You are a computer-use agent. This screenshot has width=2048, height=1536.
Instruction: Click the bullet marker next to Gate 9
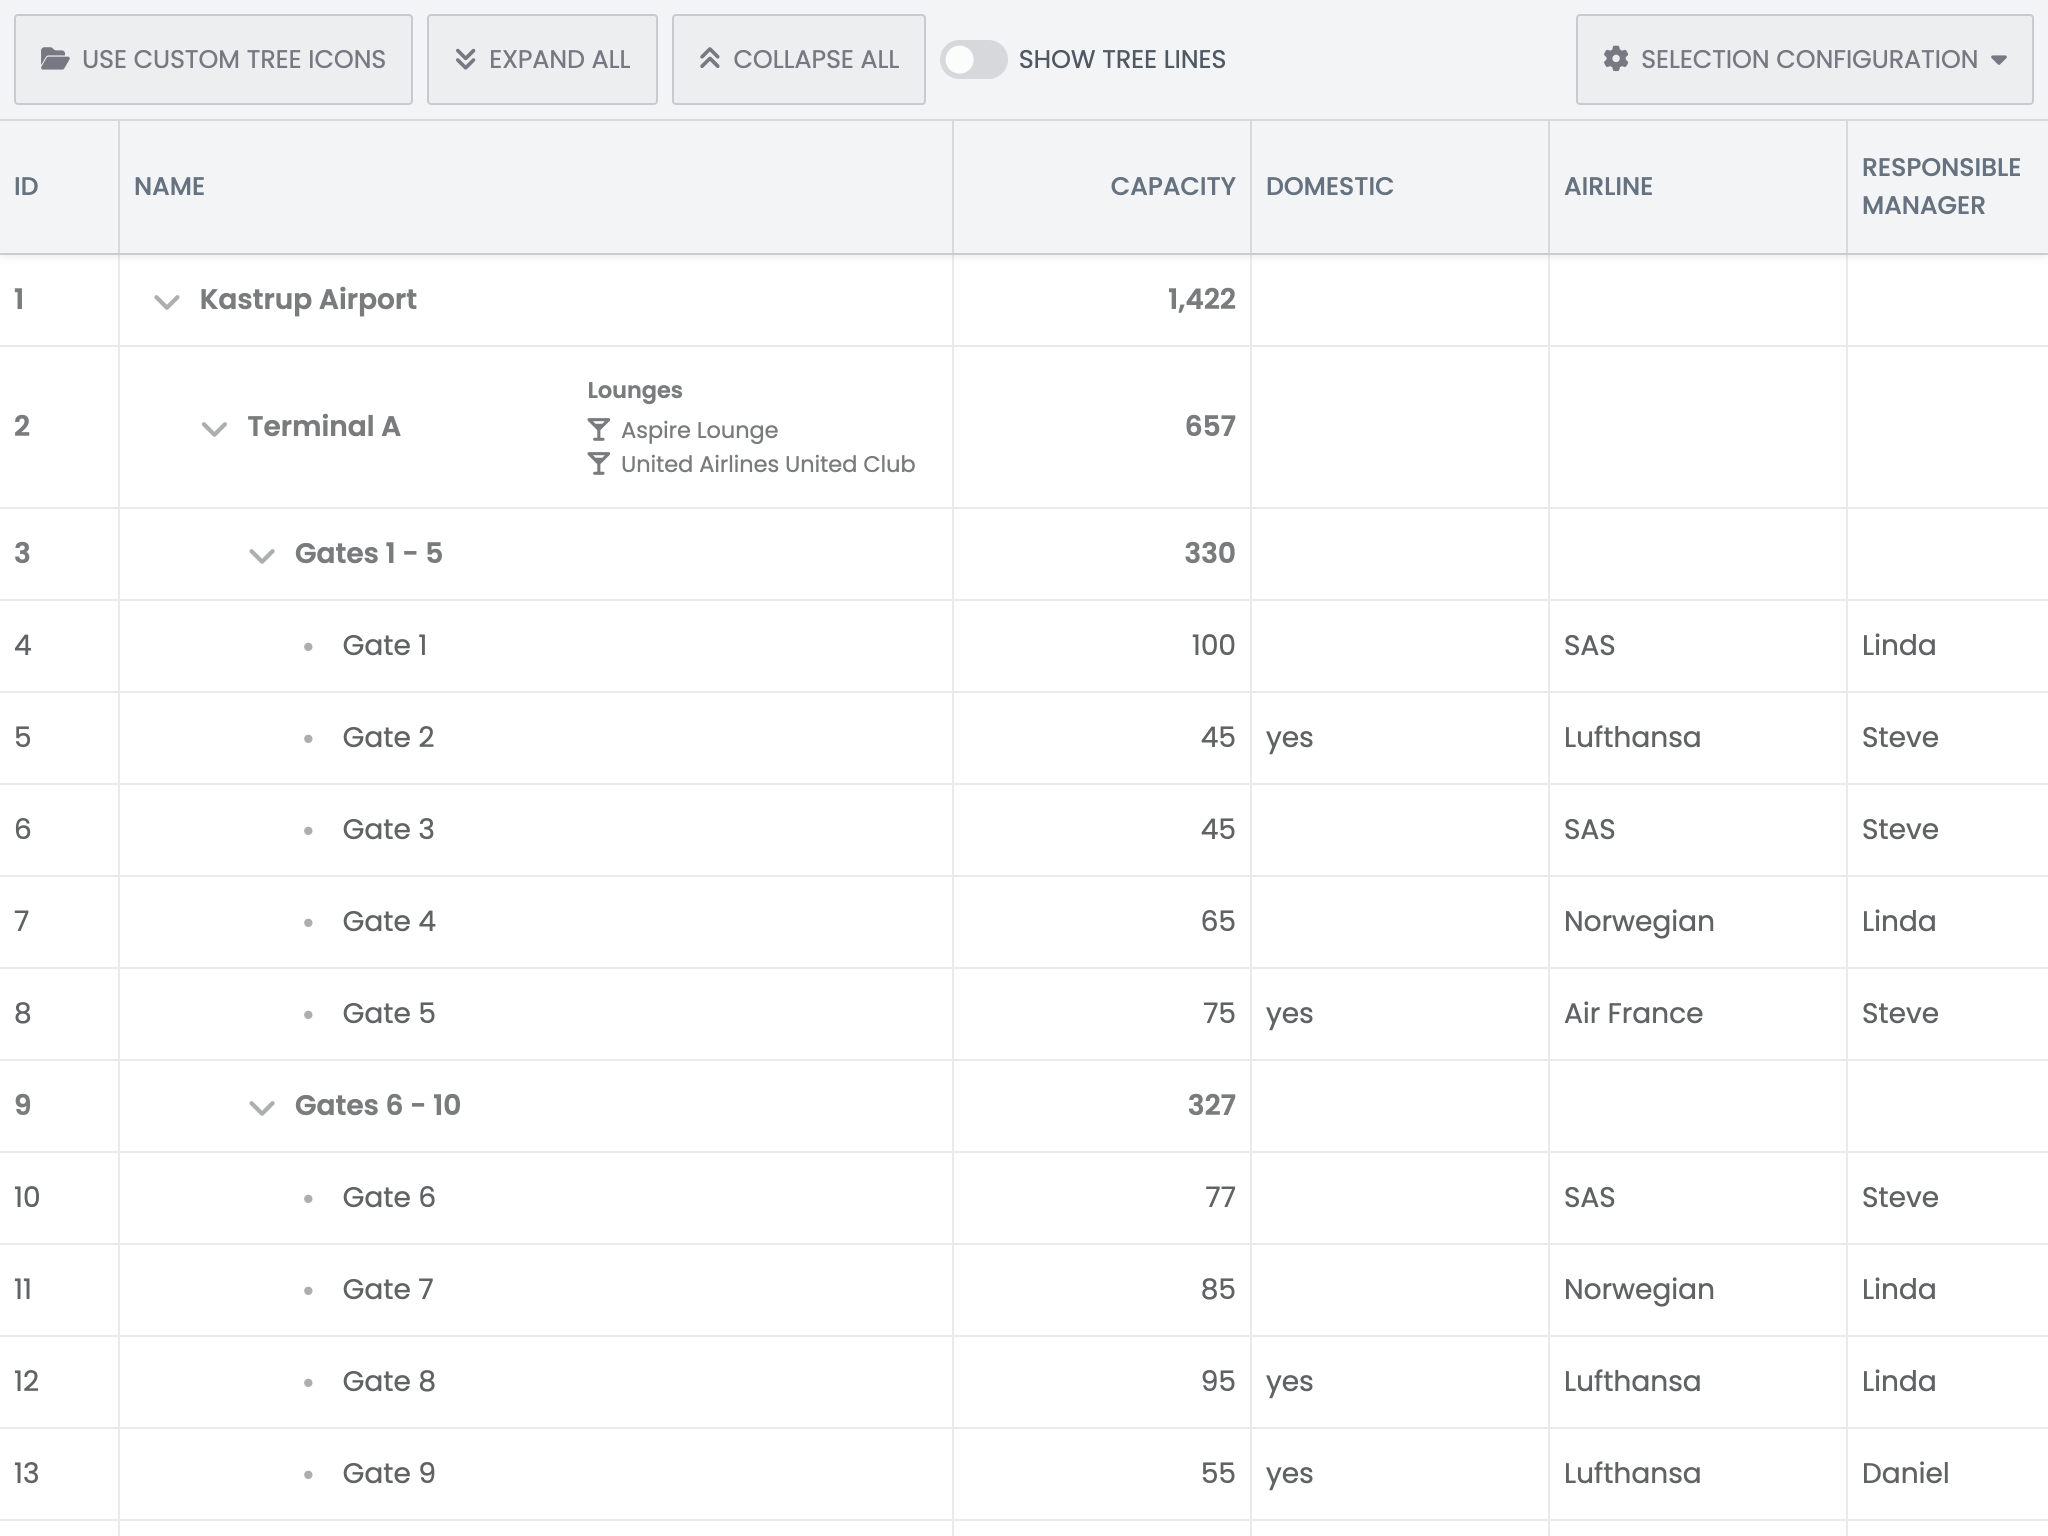coord(308,1475)
